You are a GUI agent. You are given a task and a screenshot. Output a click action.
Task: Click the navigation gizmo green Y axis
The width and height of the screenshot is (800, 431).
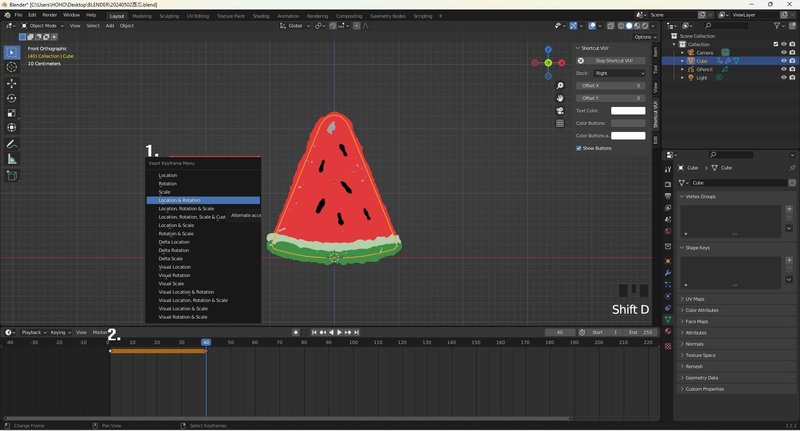548,63
